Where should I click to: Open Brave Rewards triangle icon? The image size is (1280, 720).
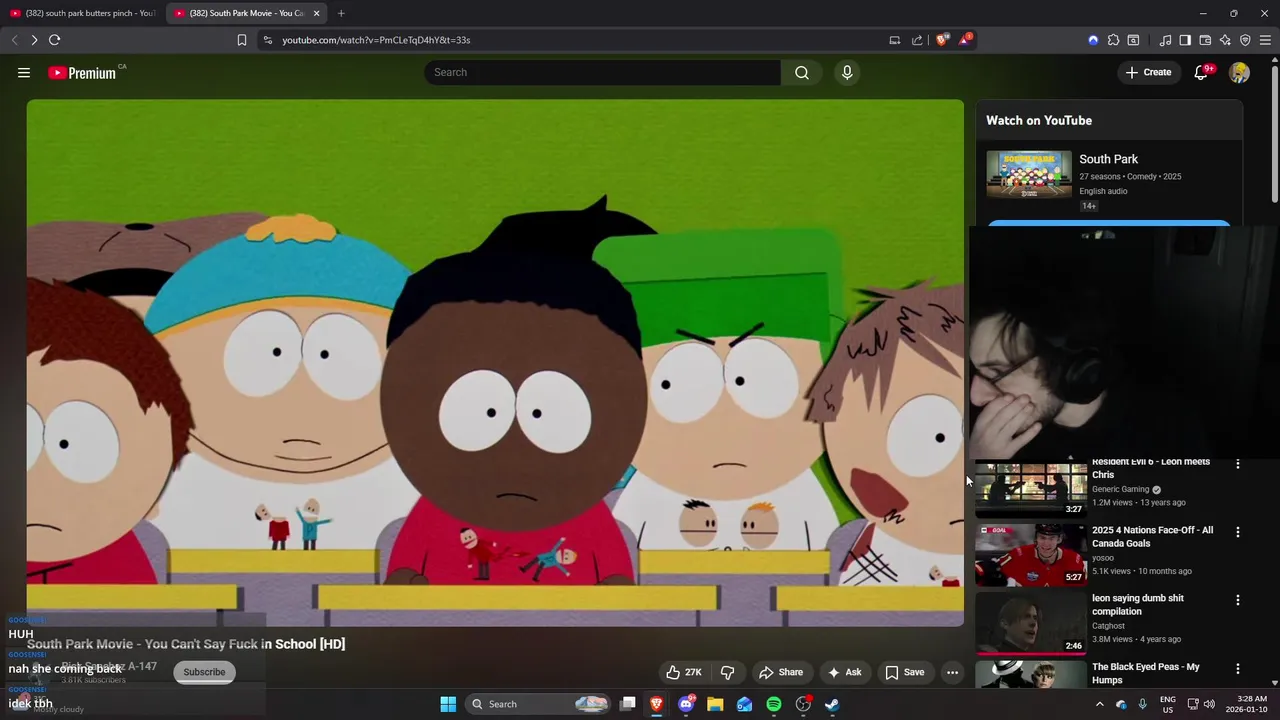(965, 40)
